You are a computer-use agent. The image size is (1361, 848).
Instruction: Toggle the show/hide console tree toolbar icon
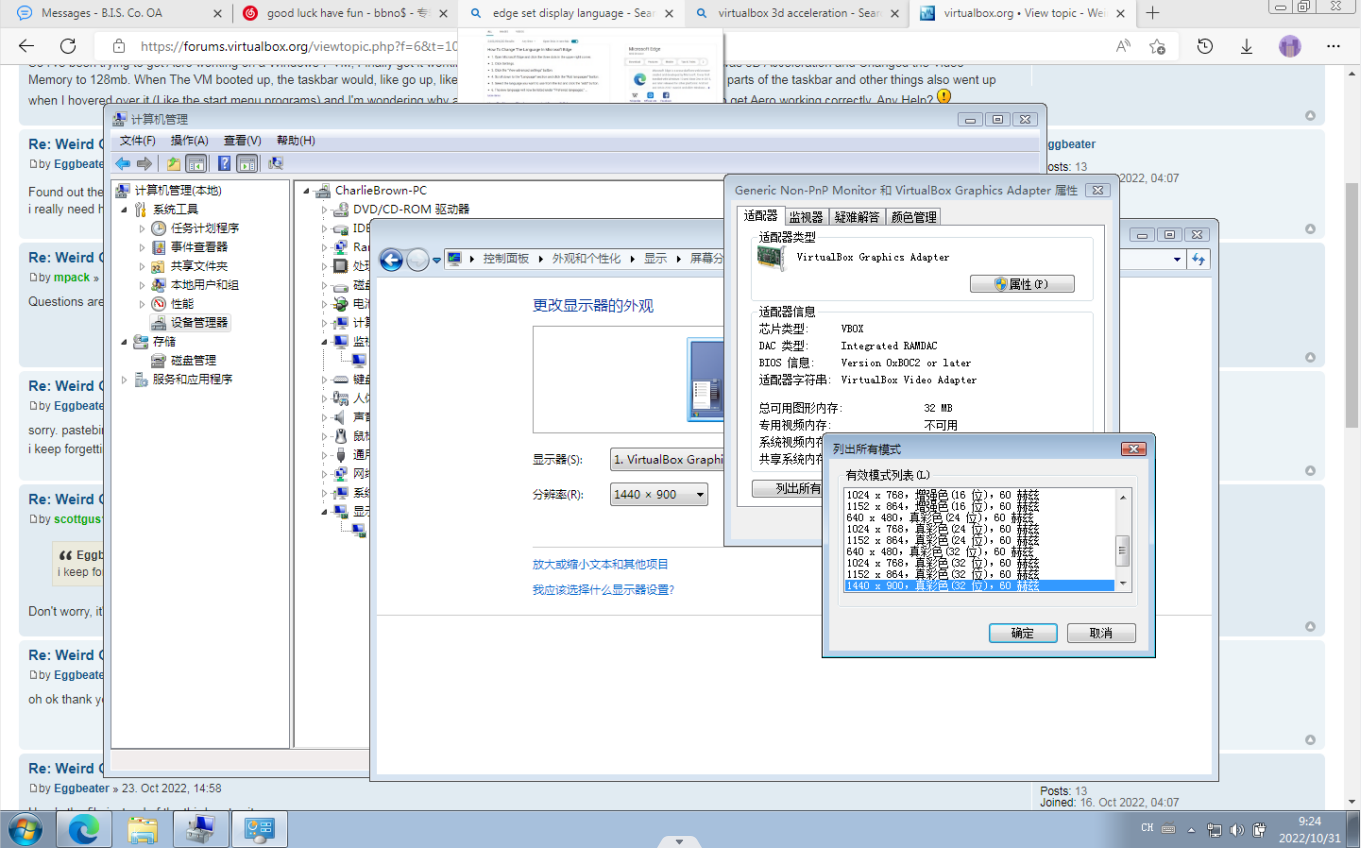tap(196, 163)
